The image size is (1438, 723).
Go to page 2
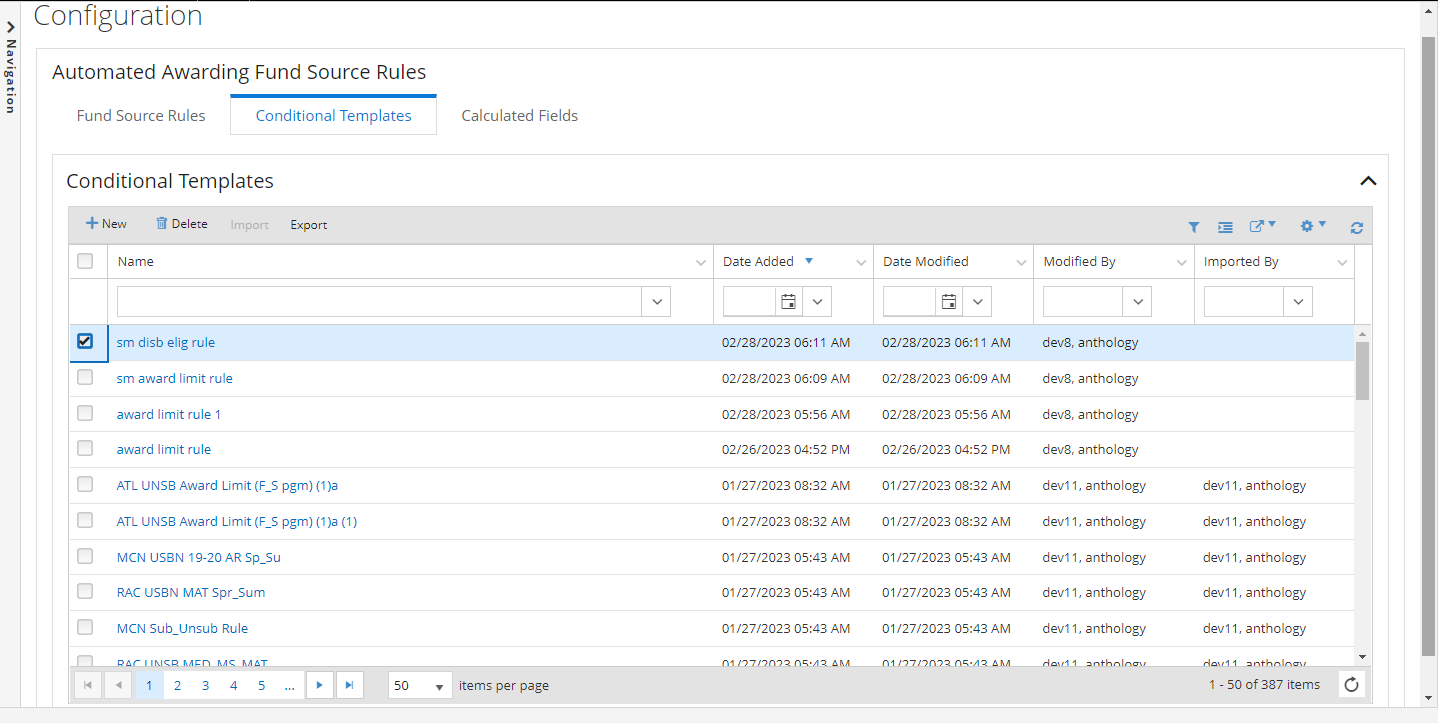pyautogui.click(x=178, y=685)
